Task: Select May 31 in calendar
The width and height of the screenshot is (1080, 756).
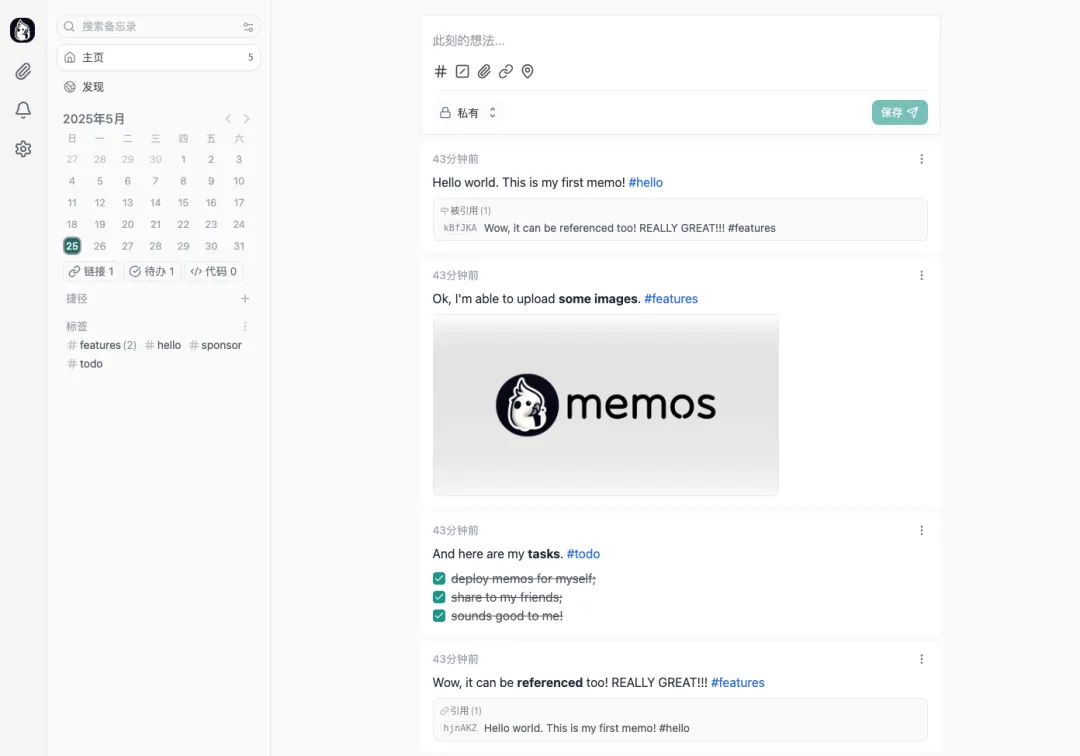Action: click(x=239, y=246)
